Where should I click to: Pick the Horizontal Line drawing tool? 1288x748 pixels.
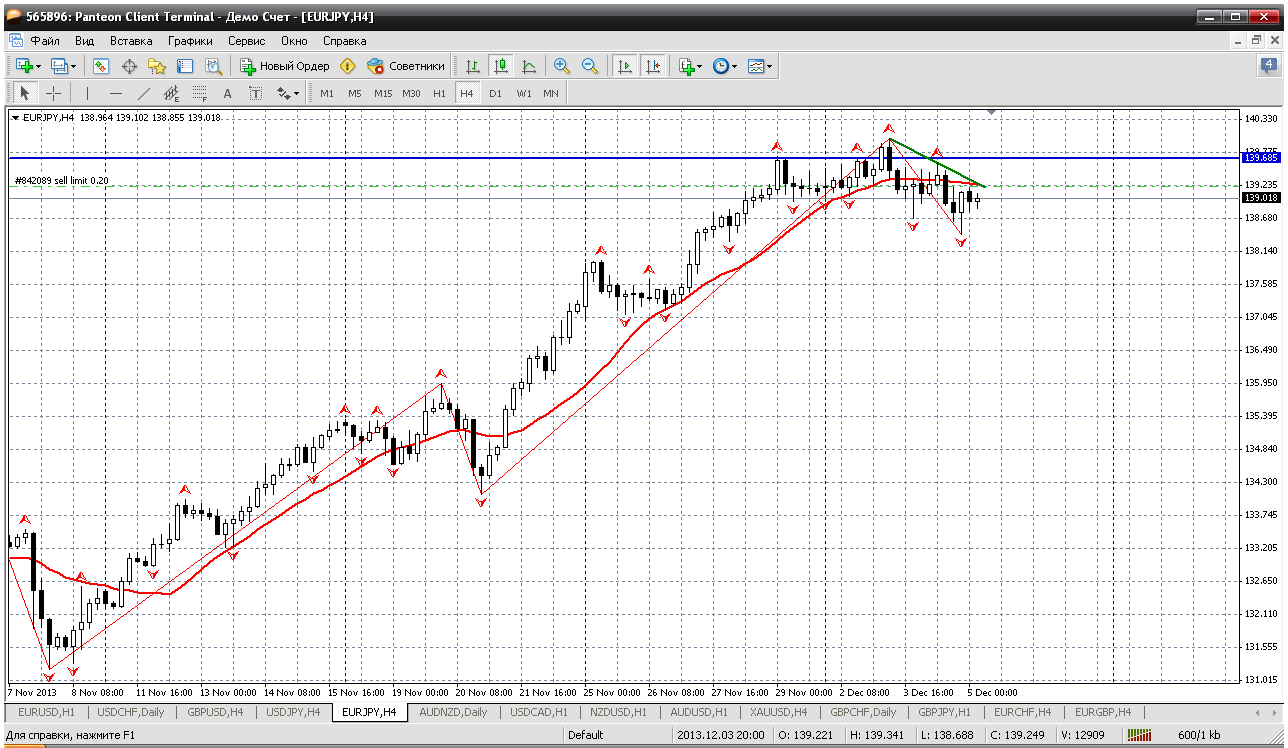(116, 93)
